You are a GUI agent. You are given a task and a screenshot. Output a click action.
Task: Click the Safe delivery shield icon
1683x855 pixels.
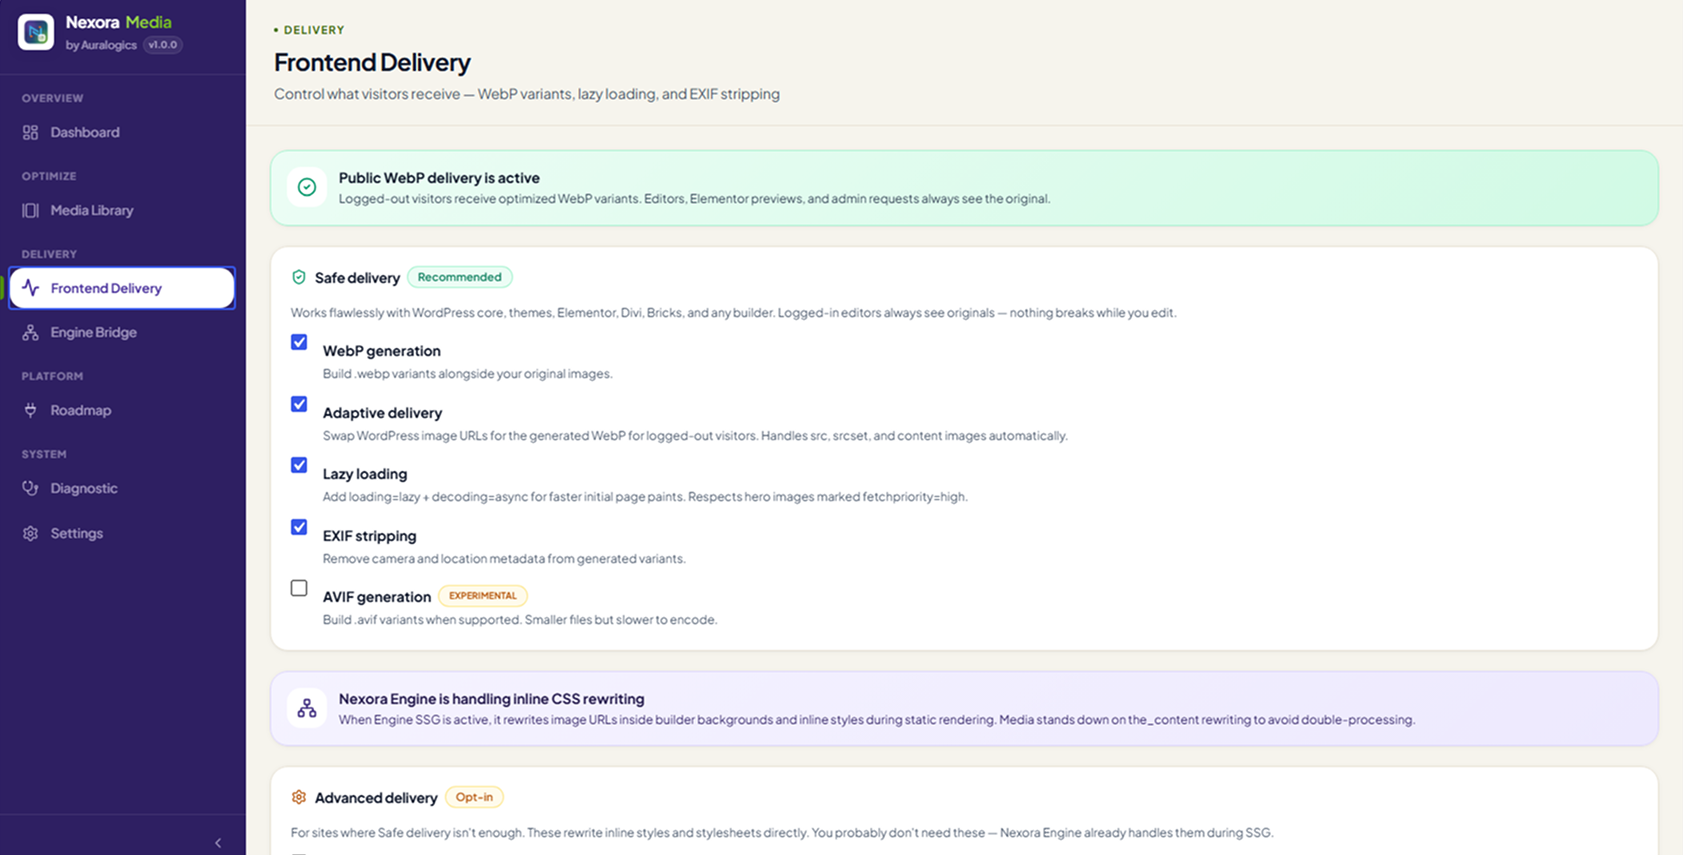tap(298, 277)
